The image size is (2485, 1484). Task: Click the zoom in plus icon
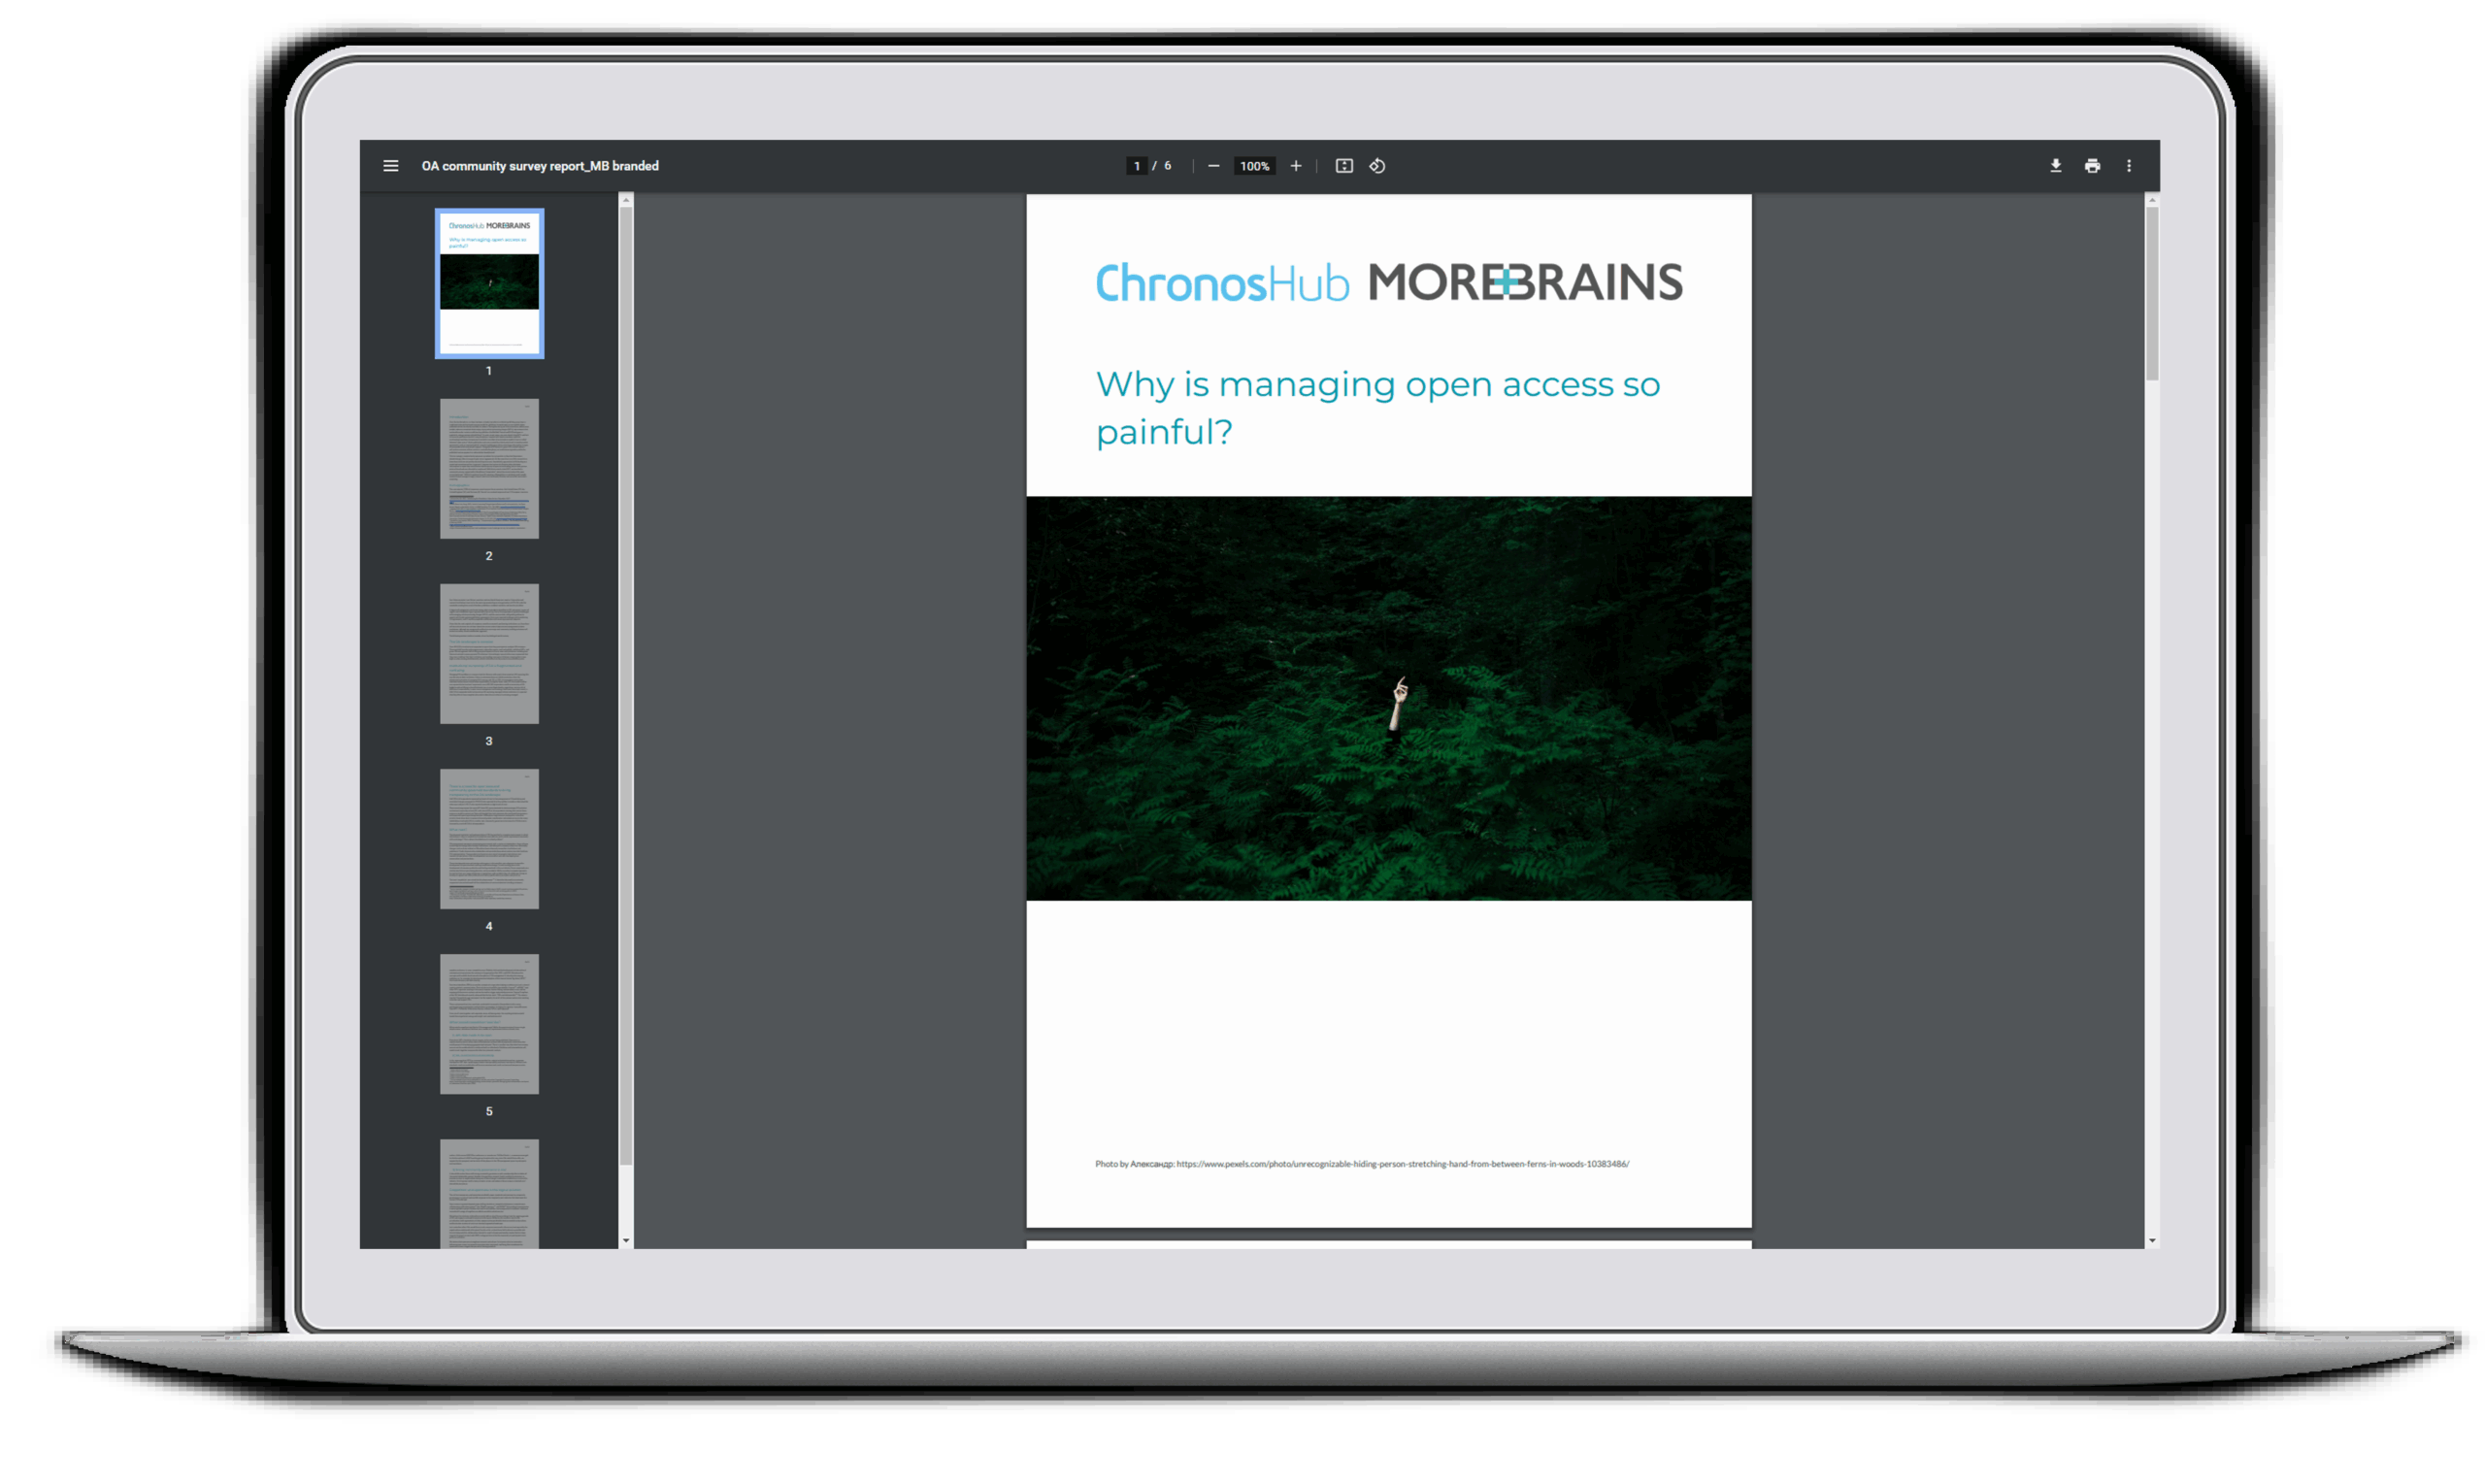(x=1296, y=166)
